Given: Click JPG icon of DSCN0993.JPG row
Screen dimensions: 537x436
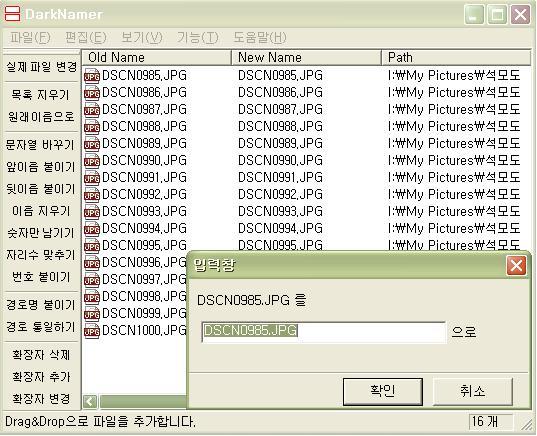Looking at the screenshot, I should tap(92, 212).
